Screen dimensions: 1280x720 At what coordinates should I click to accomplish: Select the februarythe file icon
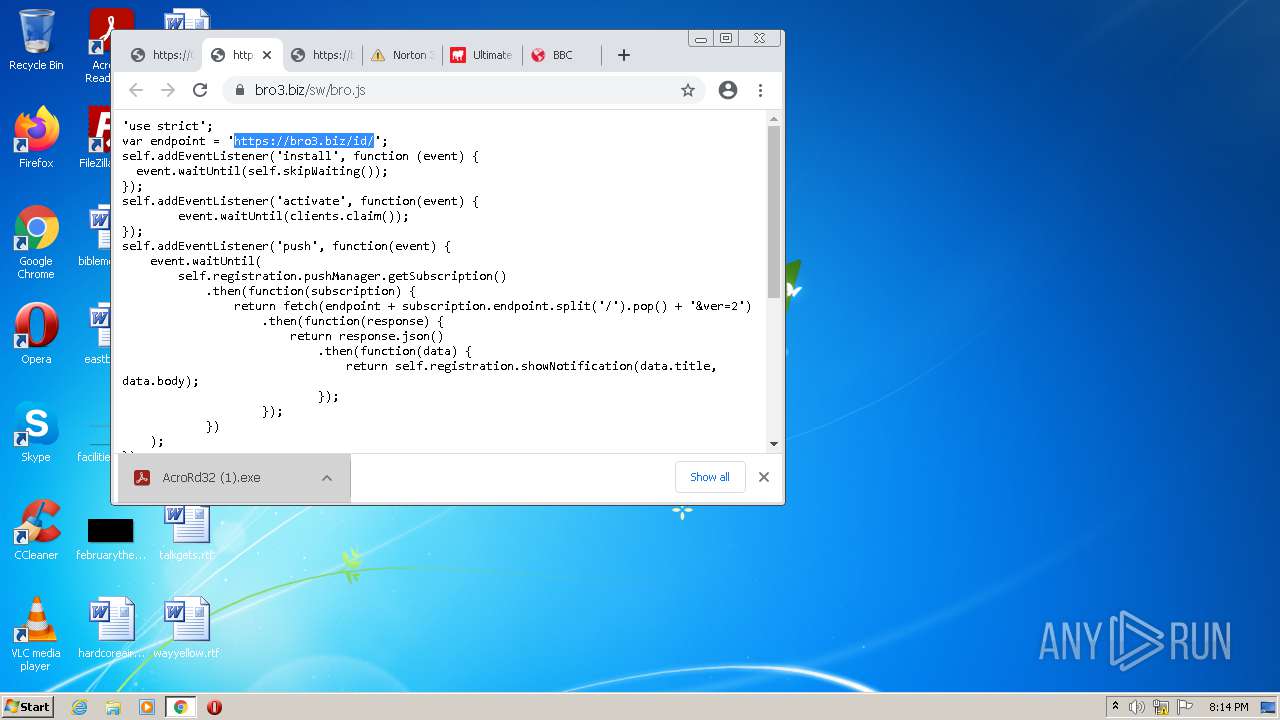pyautogui.click(x=111, y=538)
